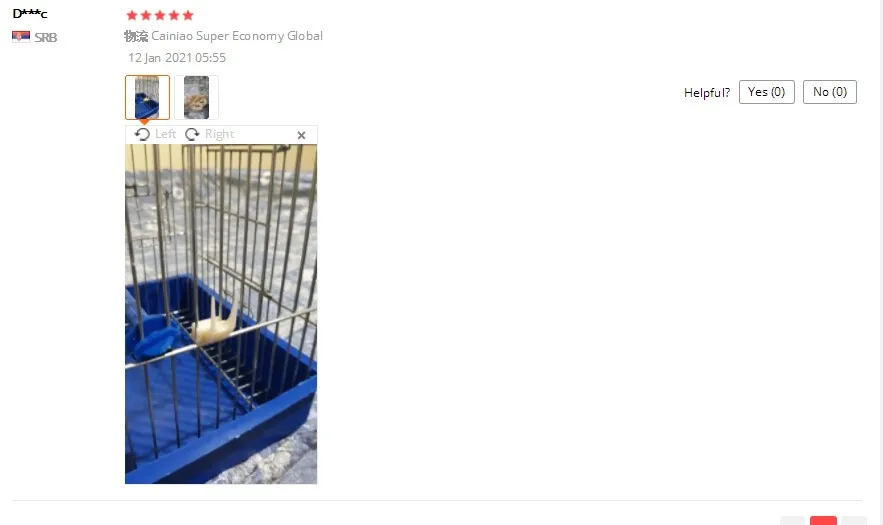Click the 'Helpful?' label
This screenshot has height=525, width=883.
(x=707, y=92)
